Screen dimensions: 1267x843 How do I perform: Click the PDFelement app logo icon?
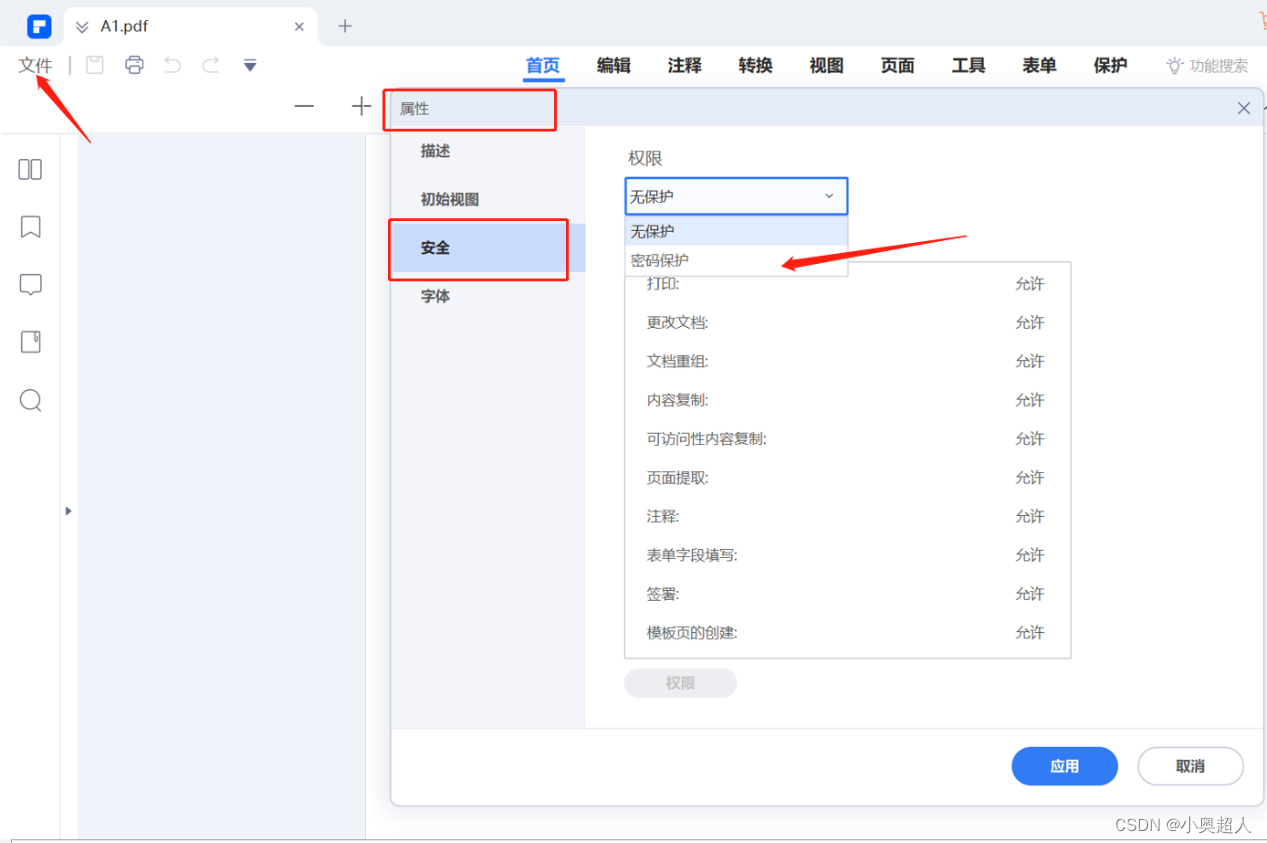point(39,26)
